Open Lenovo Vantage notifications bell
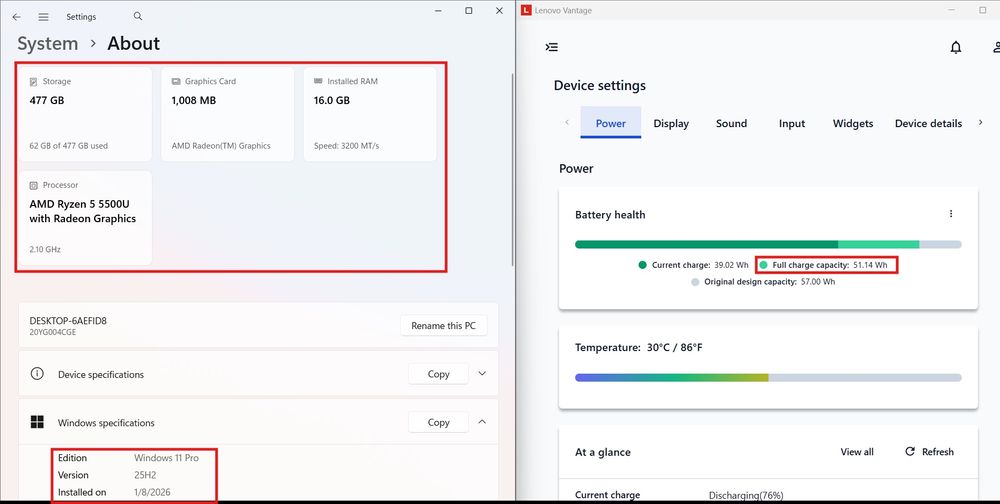 click(955, 47)
